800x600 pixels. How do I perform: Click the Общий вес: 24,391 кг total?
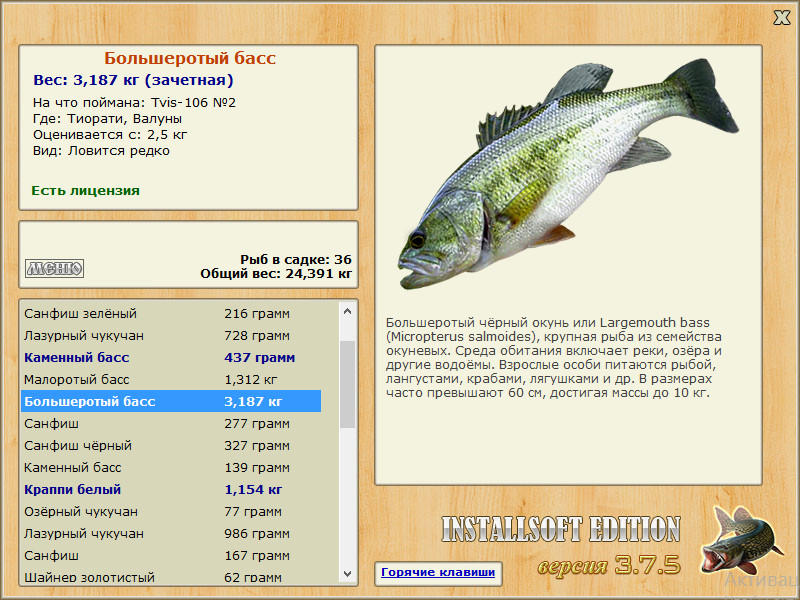(x=276, y=274)
